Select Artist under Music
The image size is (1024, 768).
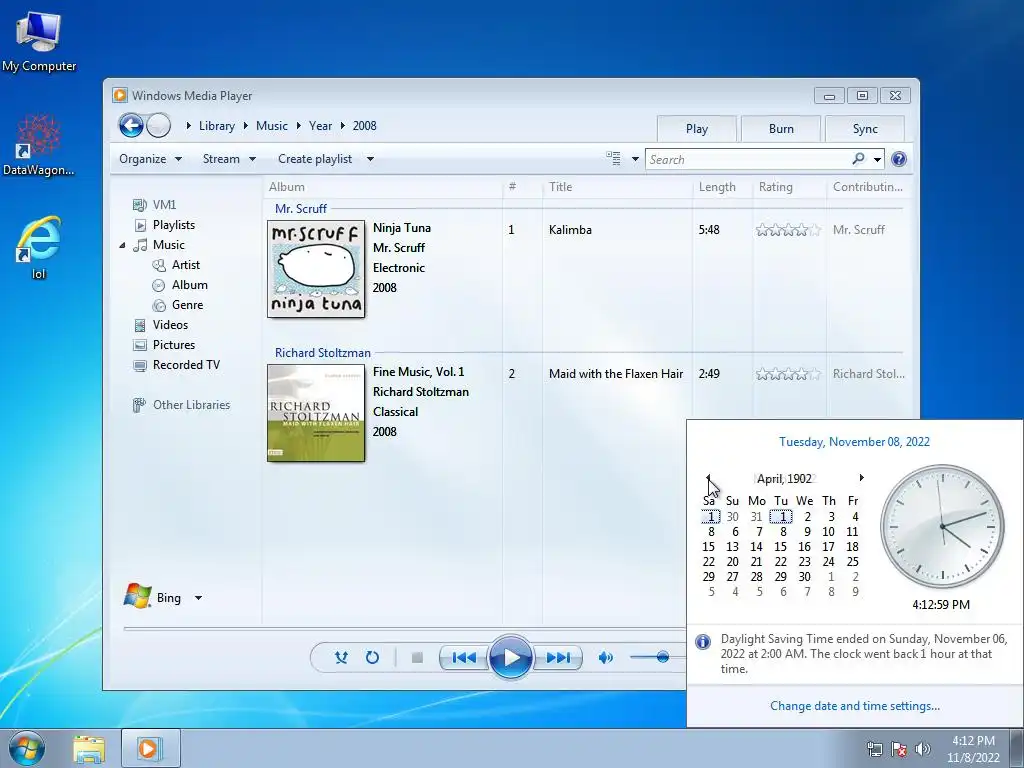point(185,264)
